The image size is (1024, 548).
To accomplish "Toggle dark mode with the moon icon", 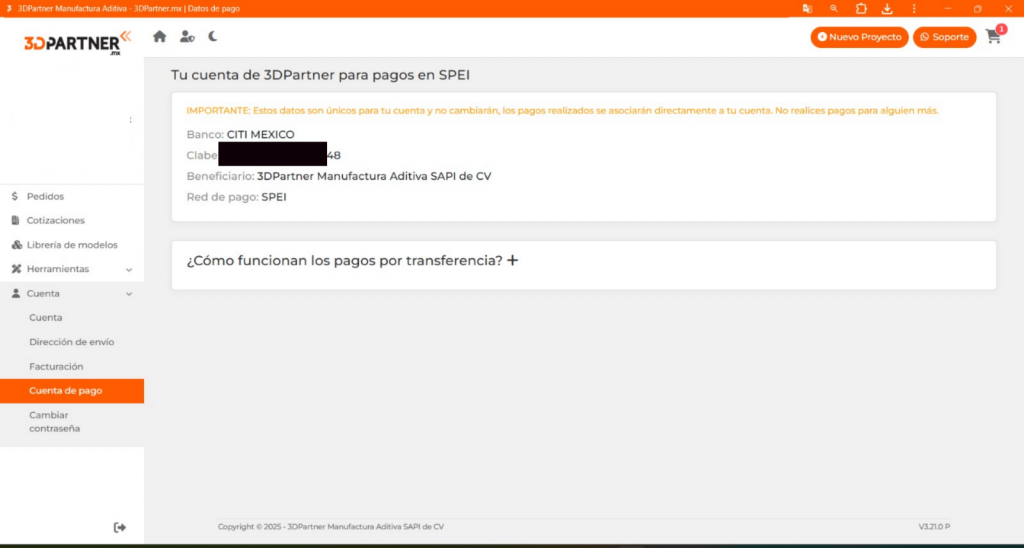I will (213, 37).
